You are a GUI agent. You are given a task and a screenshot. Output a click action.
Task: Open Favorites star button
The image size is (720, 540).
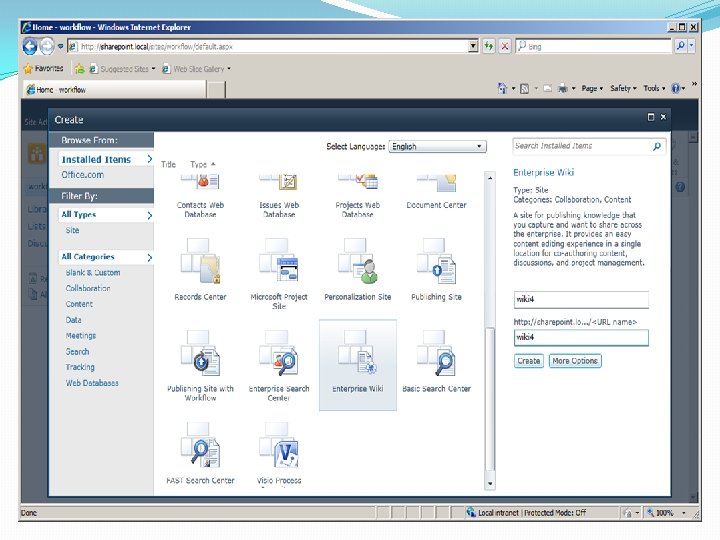tap(43, 68)
